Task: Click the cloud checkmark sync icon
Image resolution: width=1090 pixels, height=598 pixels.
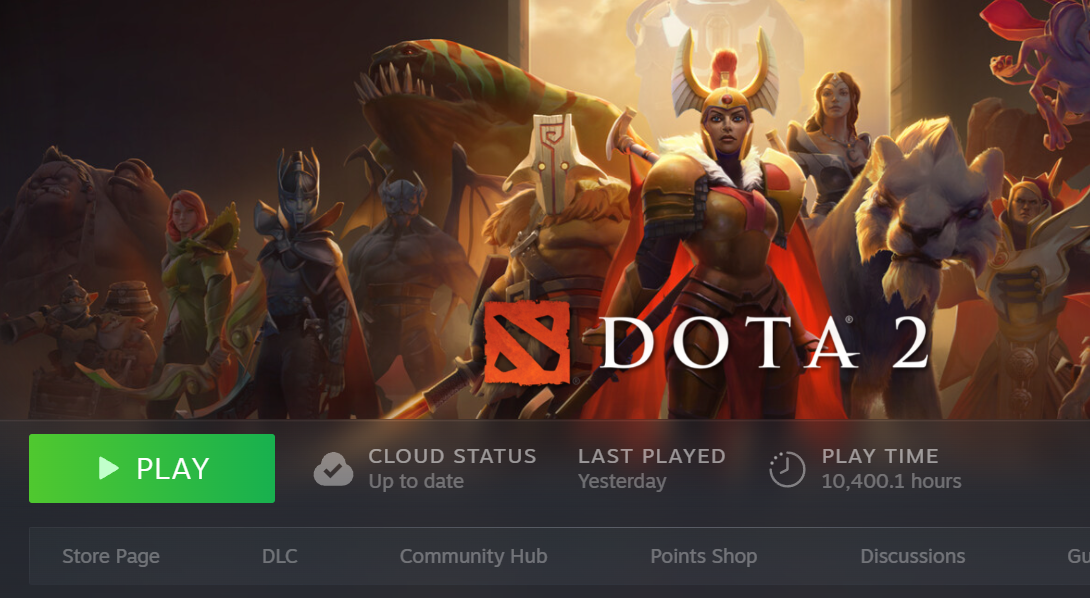Action: coord(333,469)
